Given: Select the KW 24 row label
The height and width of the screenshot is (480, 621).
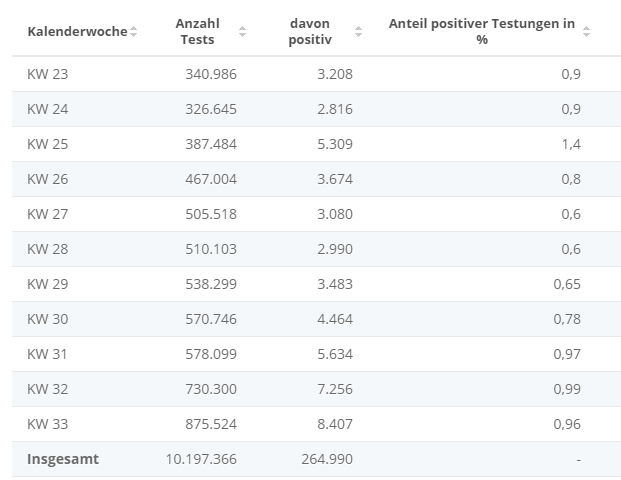Looking at the screenshot, I should pyautogui.click(x=47, y=109).
